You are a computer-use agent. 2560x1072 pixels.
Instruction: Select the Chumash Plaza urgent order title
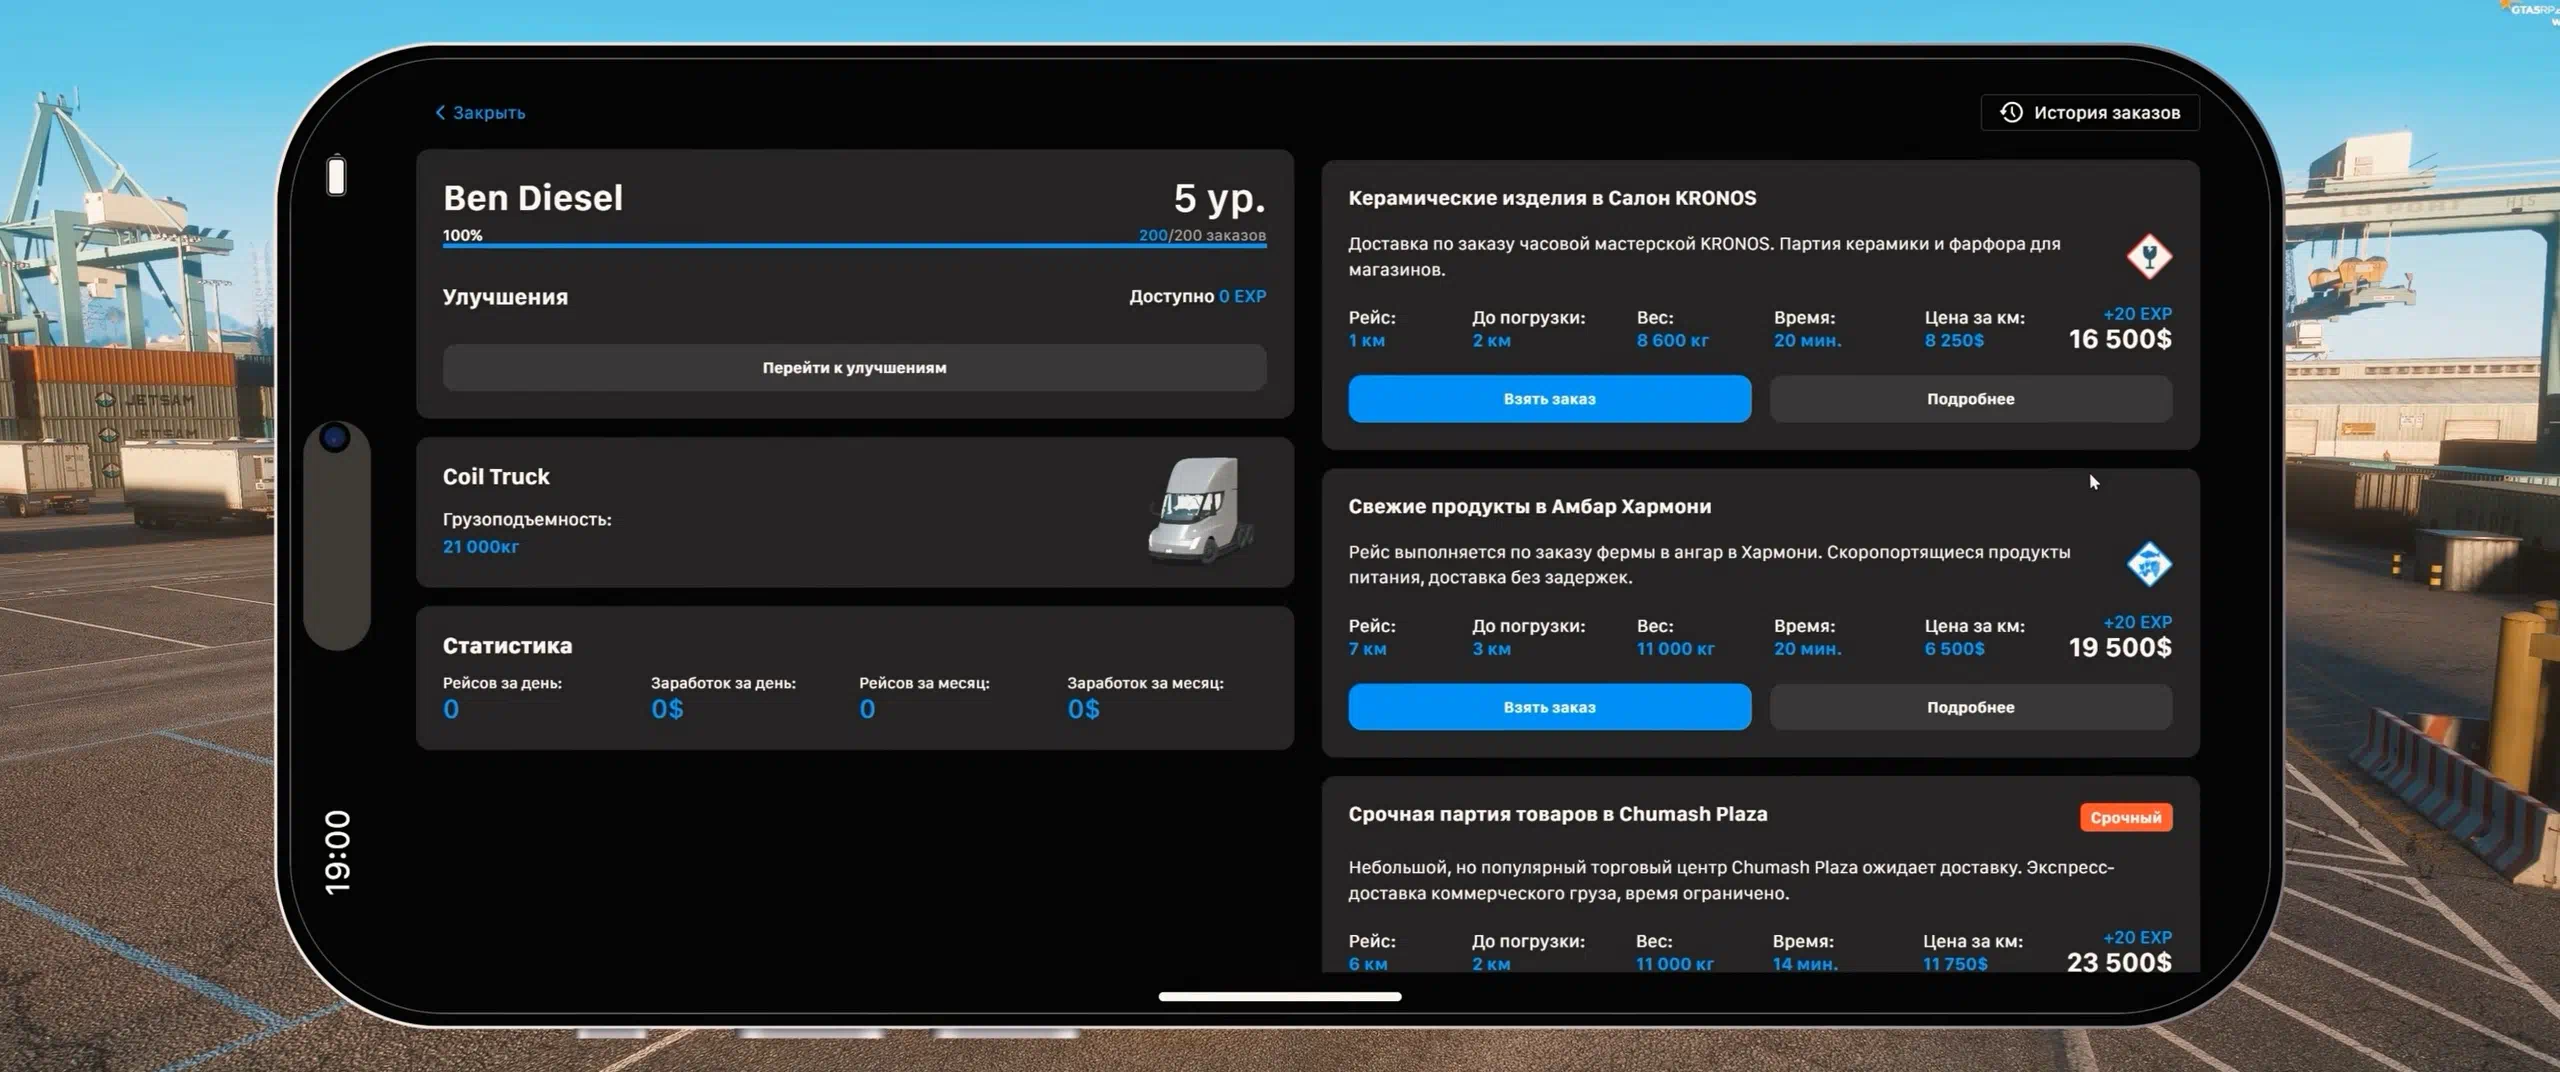coord(1557,814)
